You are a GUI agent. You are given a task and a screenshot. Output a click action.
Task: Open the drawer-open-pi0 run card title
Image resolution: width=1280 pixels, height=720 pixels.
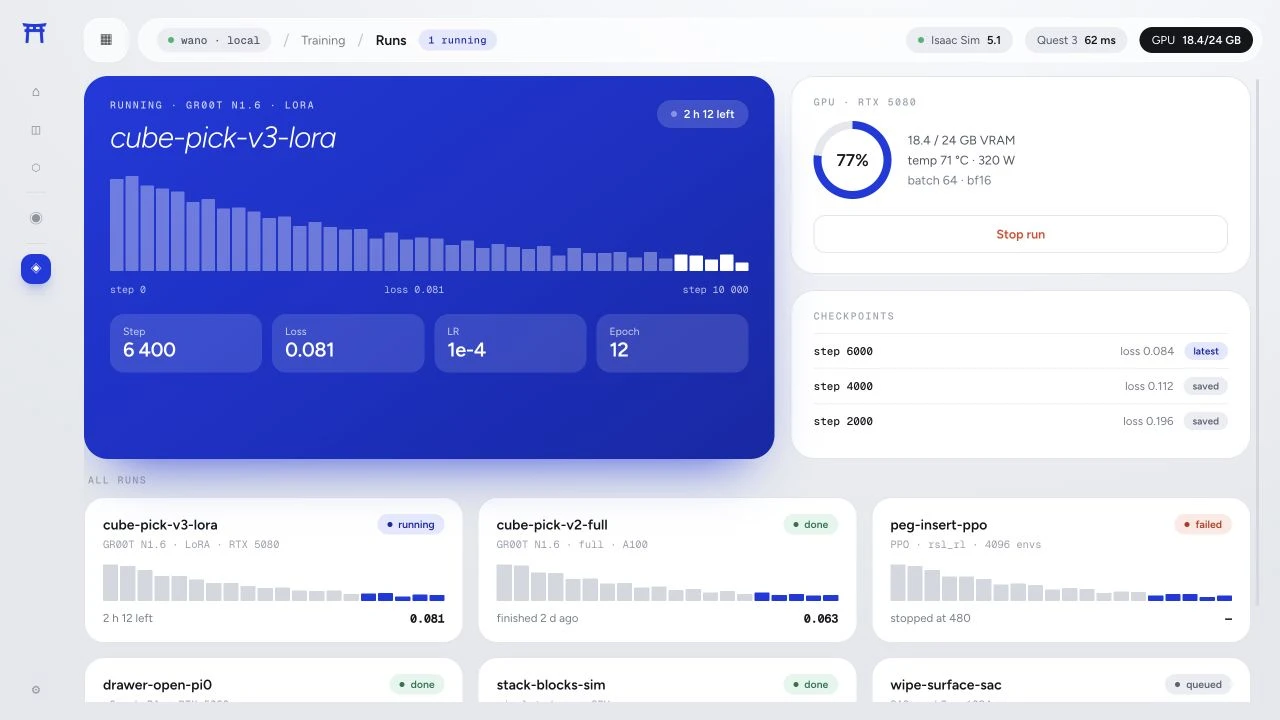(x=157, y=685)
